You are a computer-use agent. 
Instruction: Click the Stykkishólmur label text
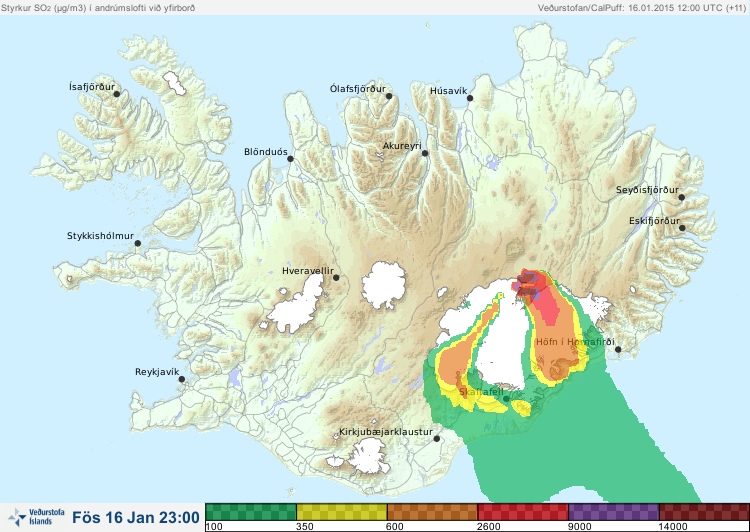[100, 236]
